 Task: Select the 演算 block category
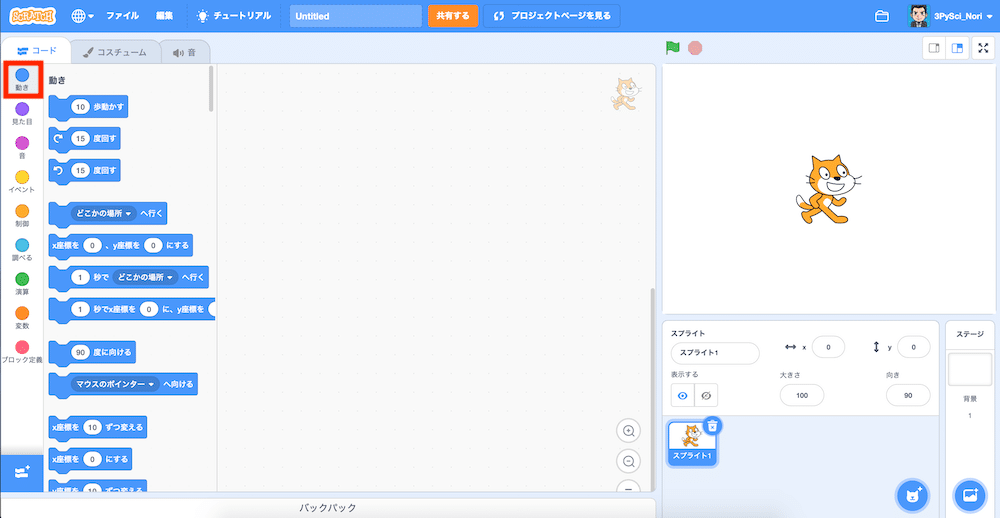coord(22,284)
